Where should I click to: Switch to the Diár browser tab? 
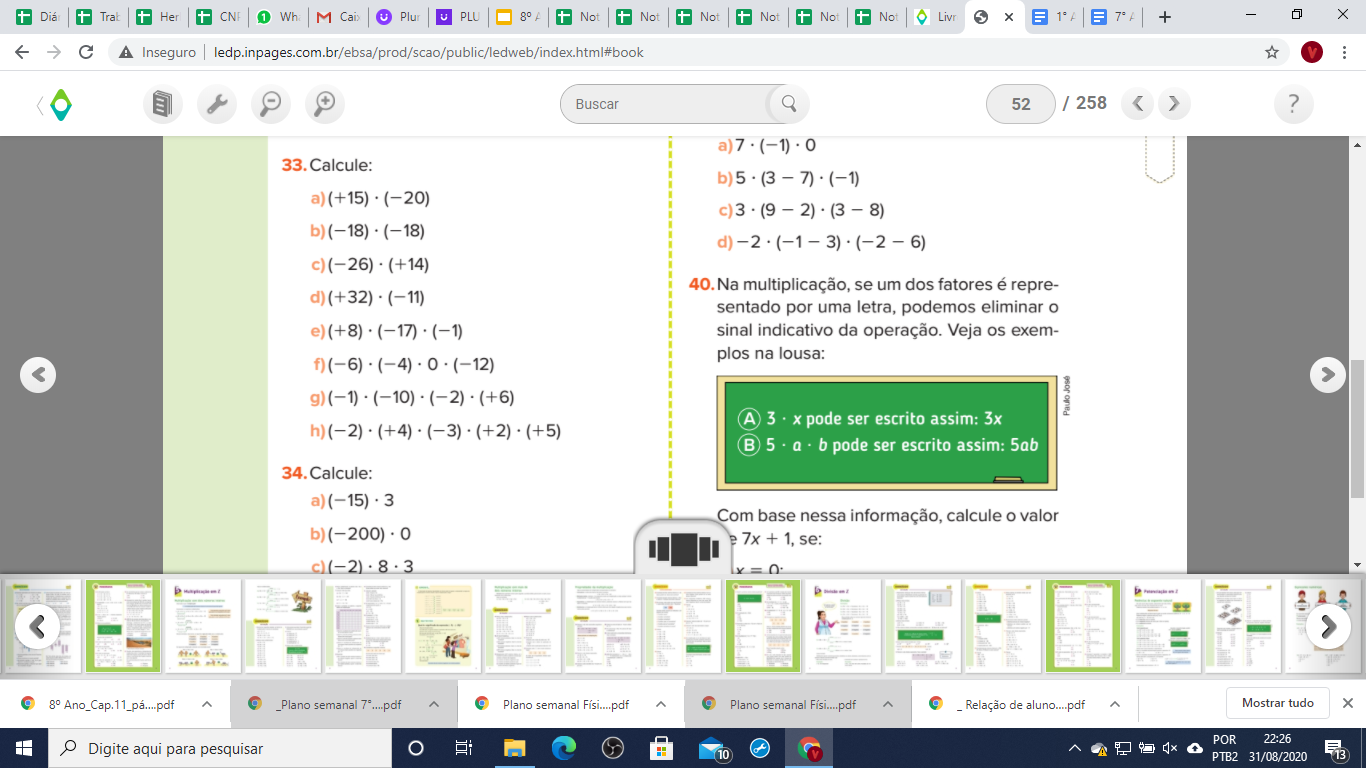point(40,17)
